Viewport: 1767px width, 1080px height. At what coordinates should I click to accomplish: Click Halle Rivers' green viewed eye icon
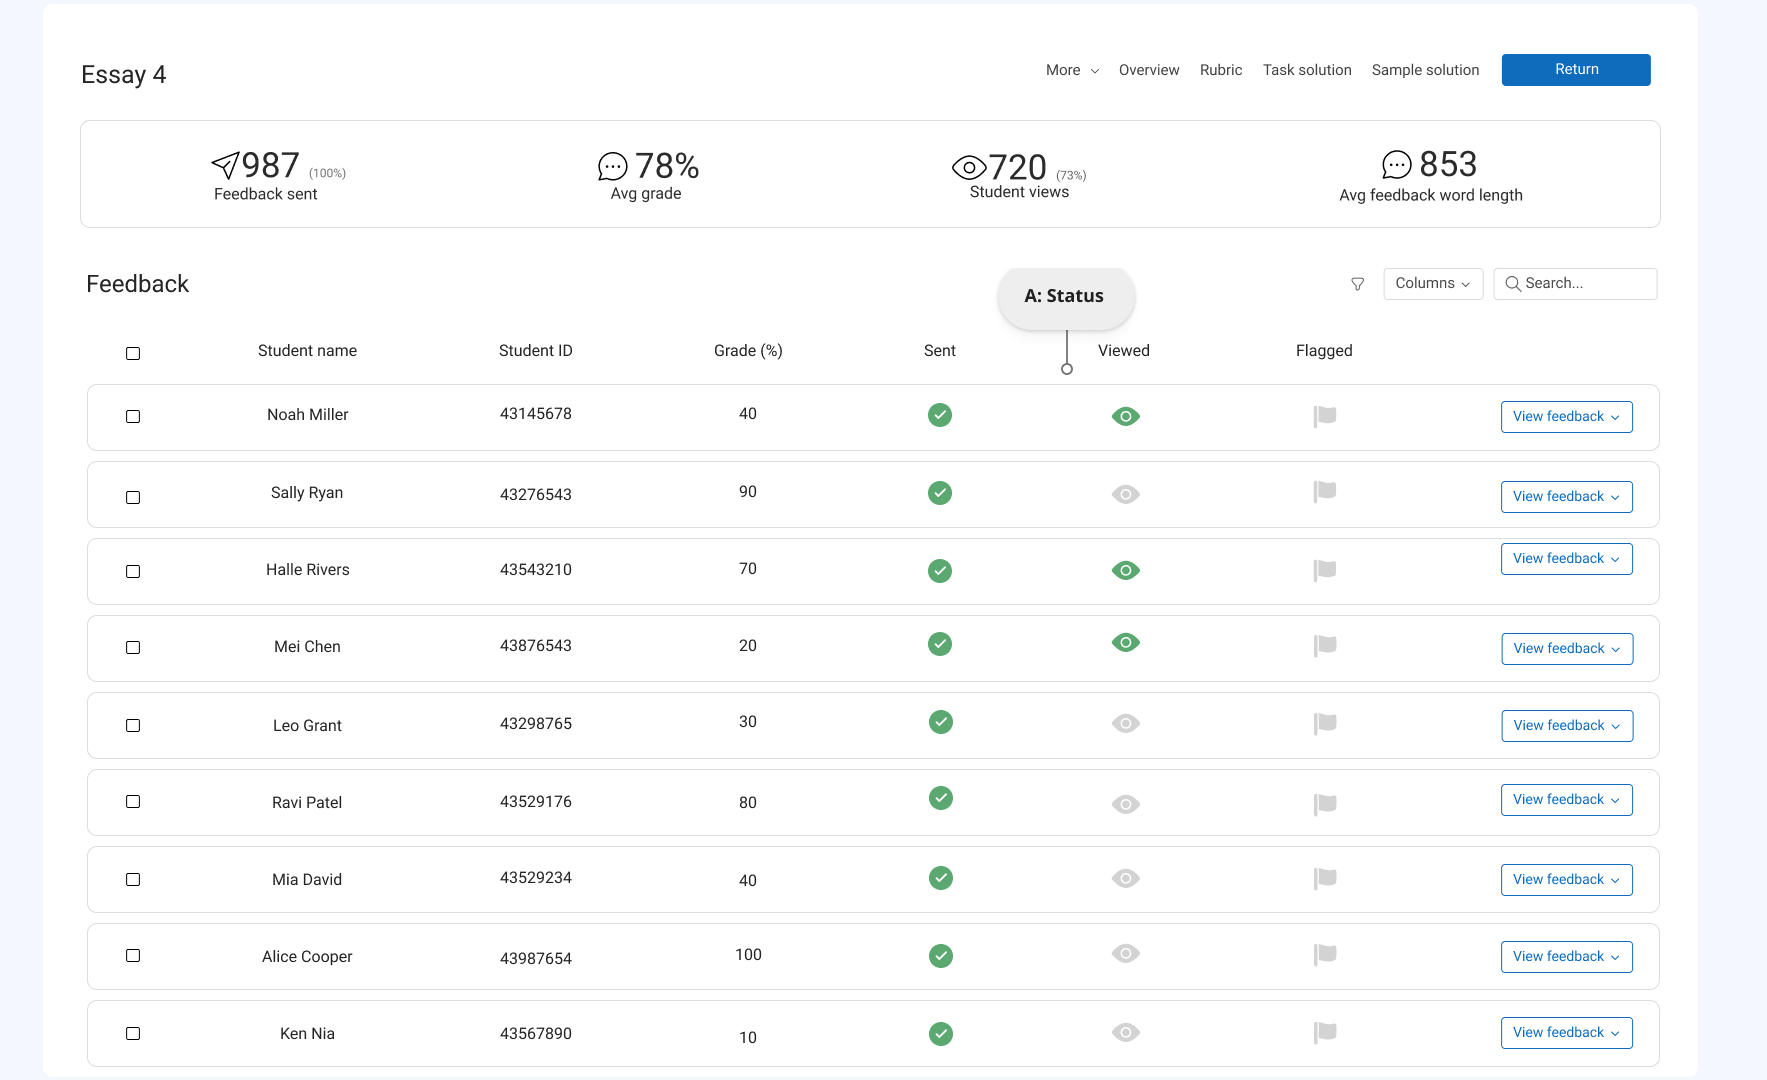point(1126,570)
